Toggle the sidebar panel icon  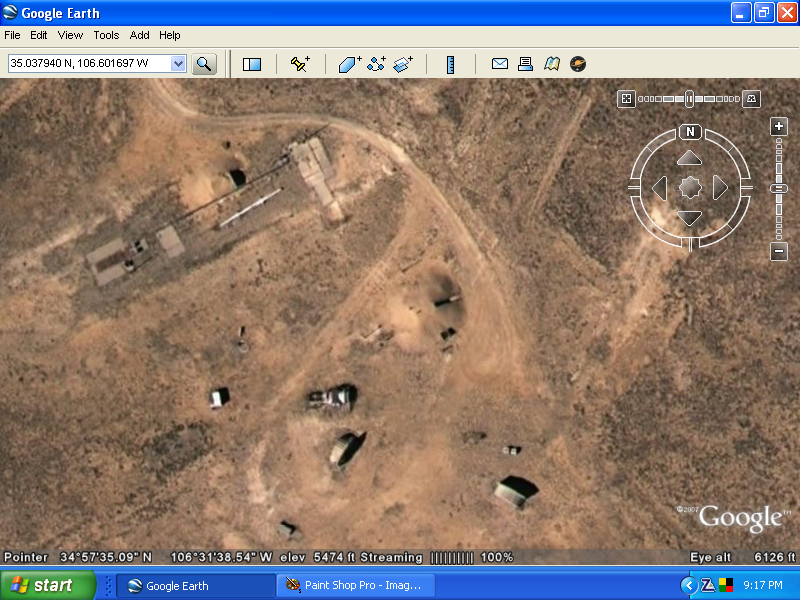point(252,64)
